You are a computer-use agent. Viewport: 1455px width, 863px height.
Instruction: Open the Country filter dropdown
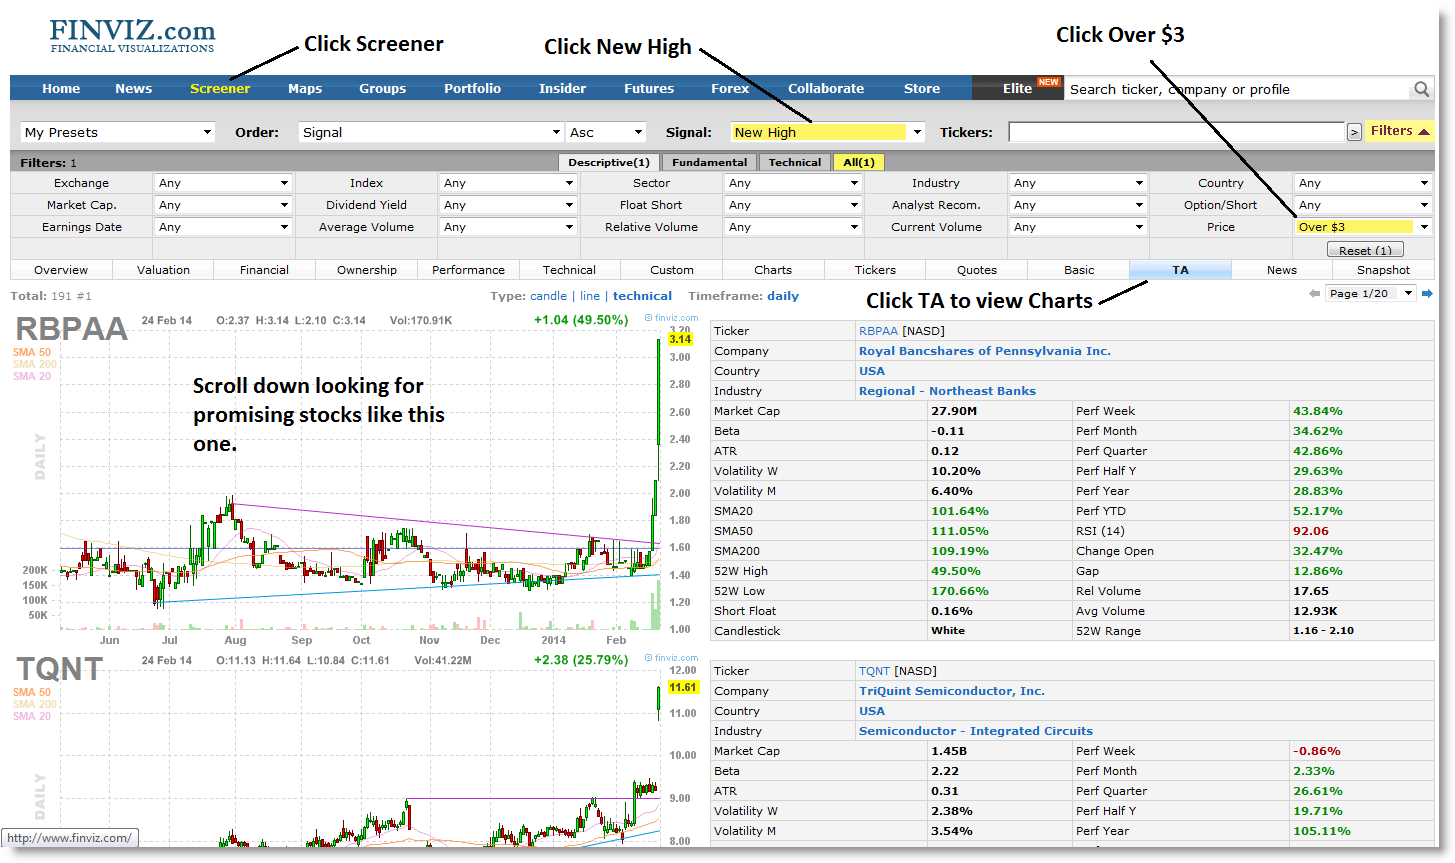[1363, 183]
